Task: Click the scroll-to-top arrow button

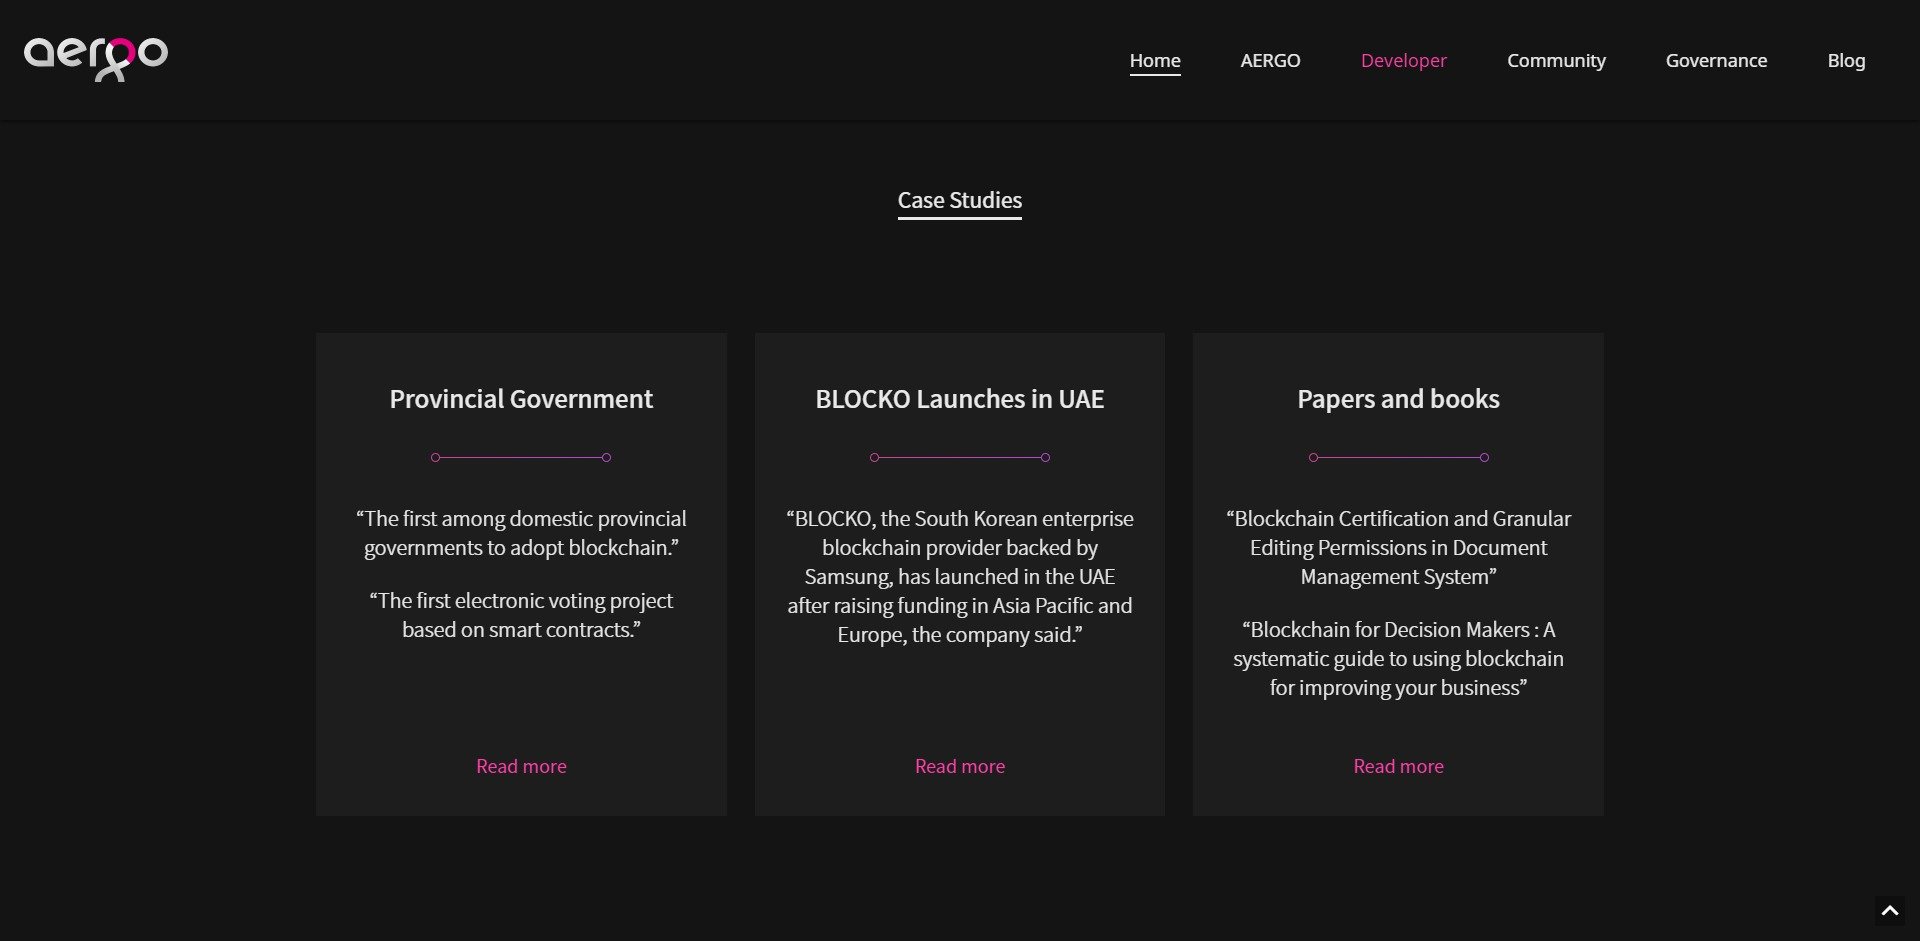Action: click(1889, 910)
